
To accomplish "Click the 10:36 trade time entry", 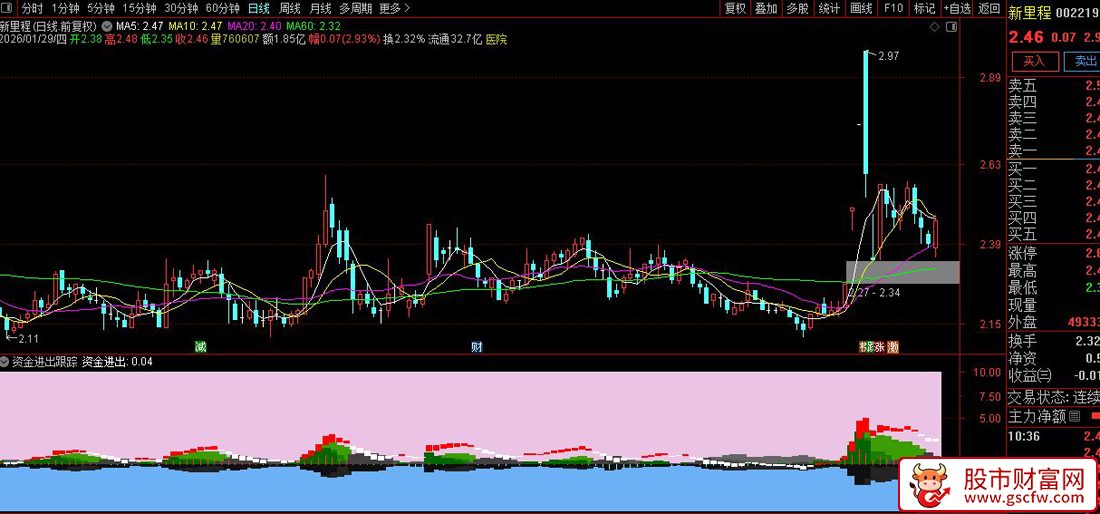I will (1025, 436).
